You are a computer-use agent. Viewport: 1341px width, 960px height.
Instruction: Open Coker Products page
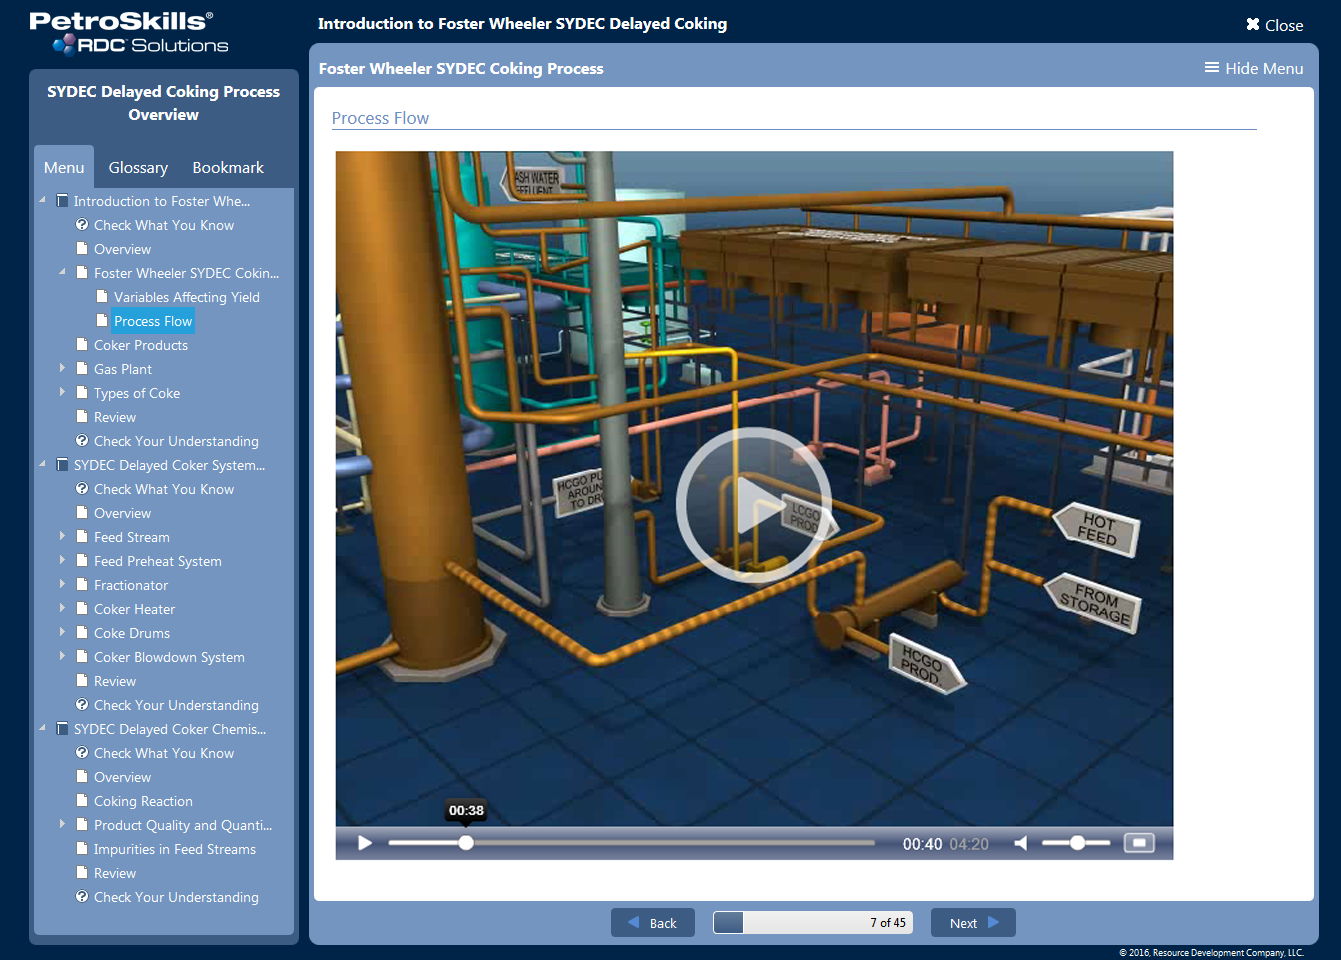(141, 345)
